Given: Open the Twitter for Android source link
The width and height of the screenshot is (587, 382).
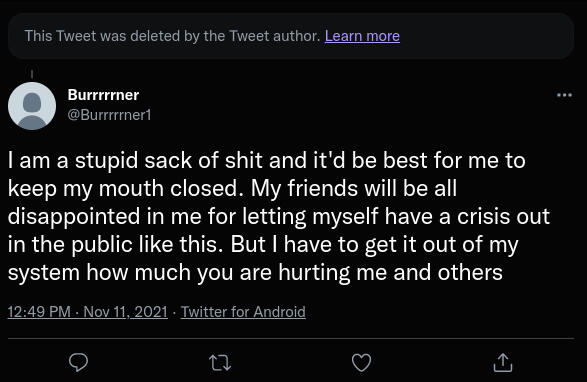Looking at the screenshot, I should (x=243, y=312).
